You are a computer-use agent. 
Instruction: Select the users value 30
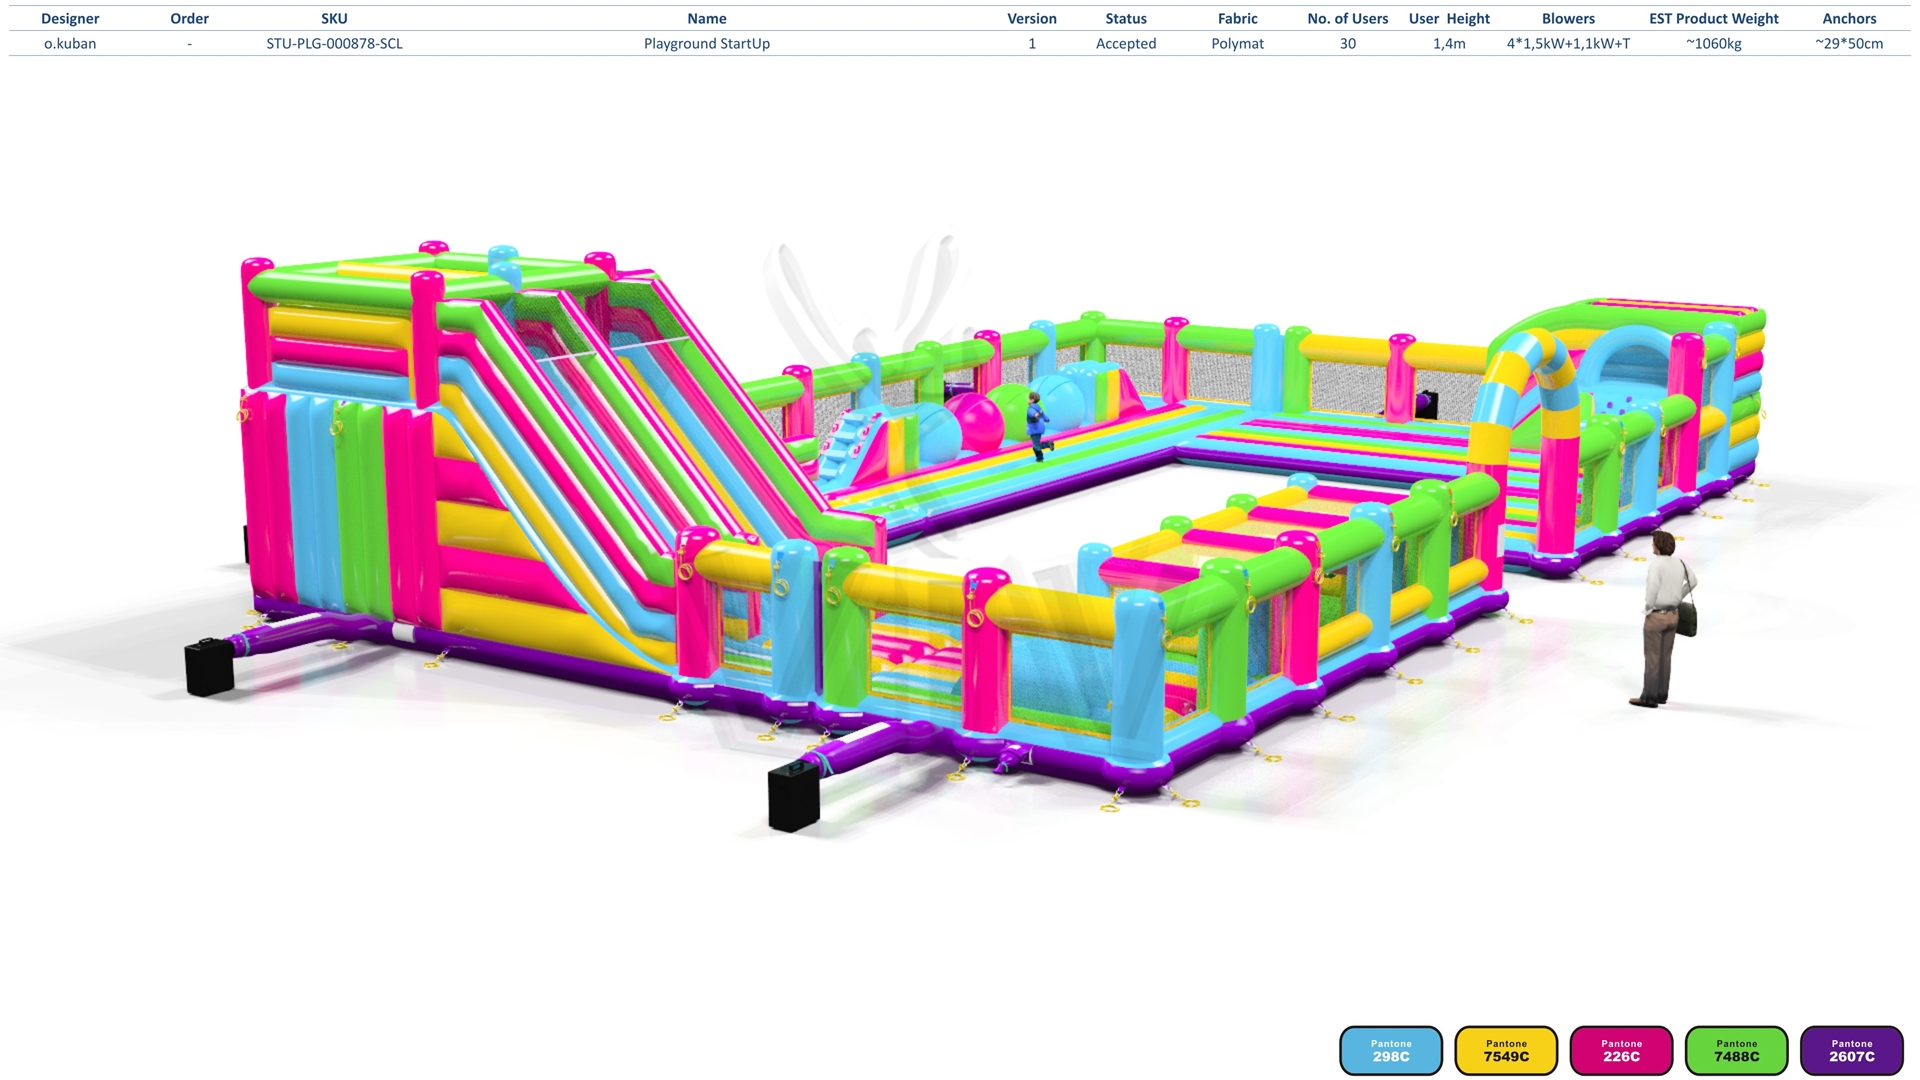[x=1348, y=44]
